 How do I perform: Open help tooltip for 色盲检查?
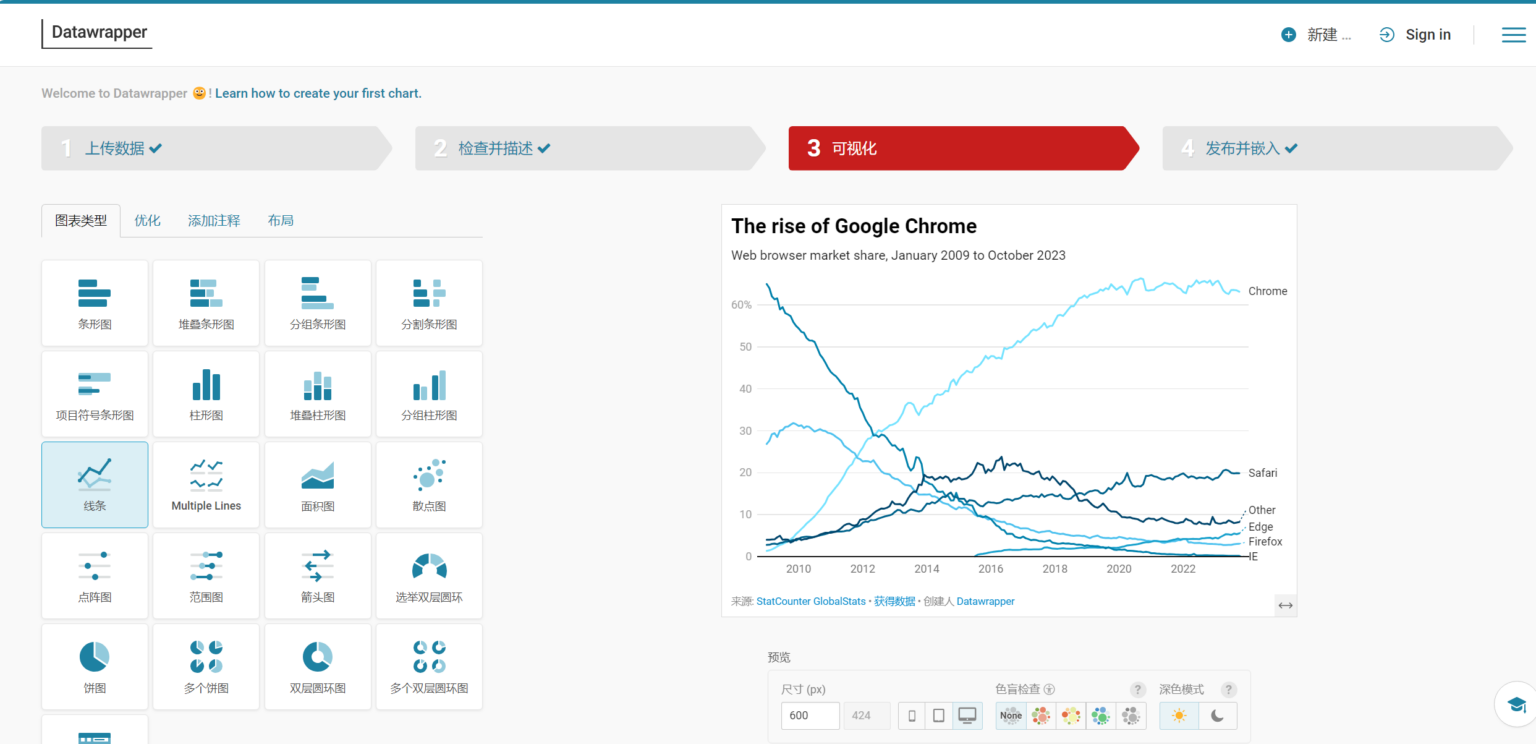tap(1137, 689)
